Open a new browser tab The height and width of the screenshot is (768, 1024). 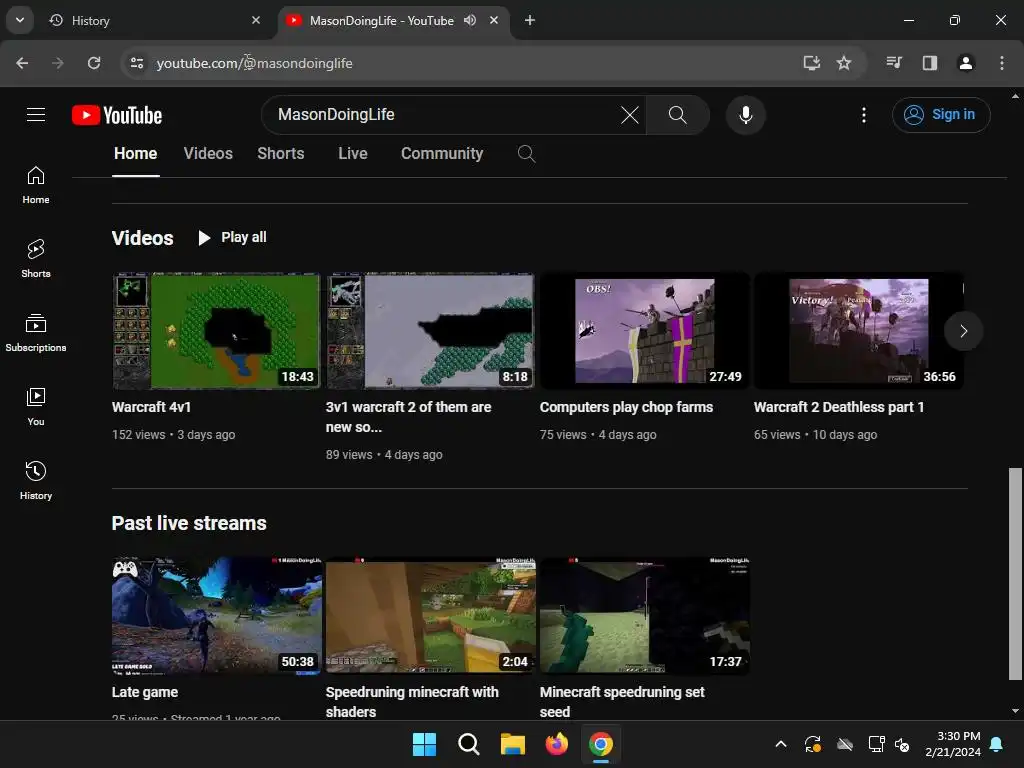(x=530, y=20)
